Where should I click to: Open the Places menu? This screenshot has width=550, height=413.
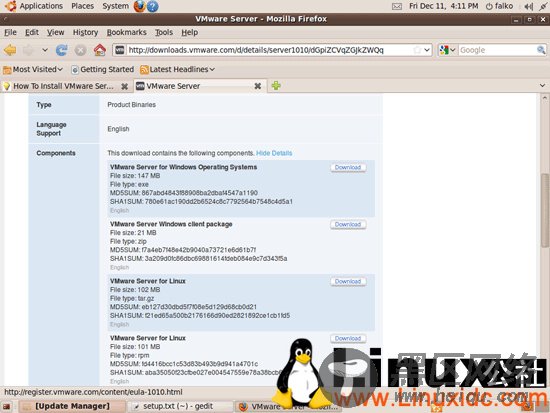coord(82,6)
